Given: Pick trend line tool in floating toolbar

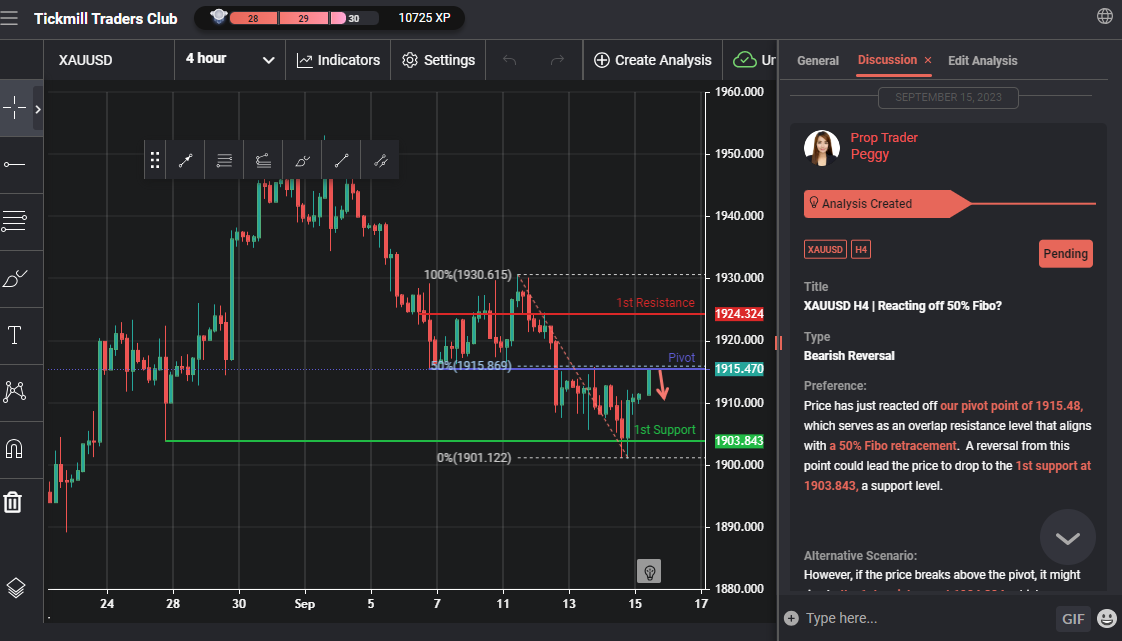Looking at the screenshot, I should pyautogui.click(x=341, y=160).
